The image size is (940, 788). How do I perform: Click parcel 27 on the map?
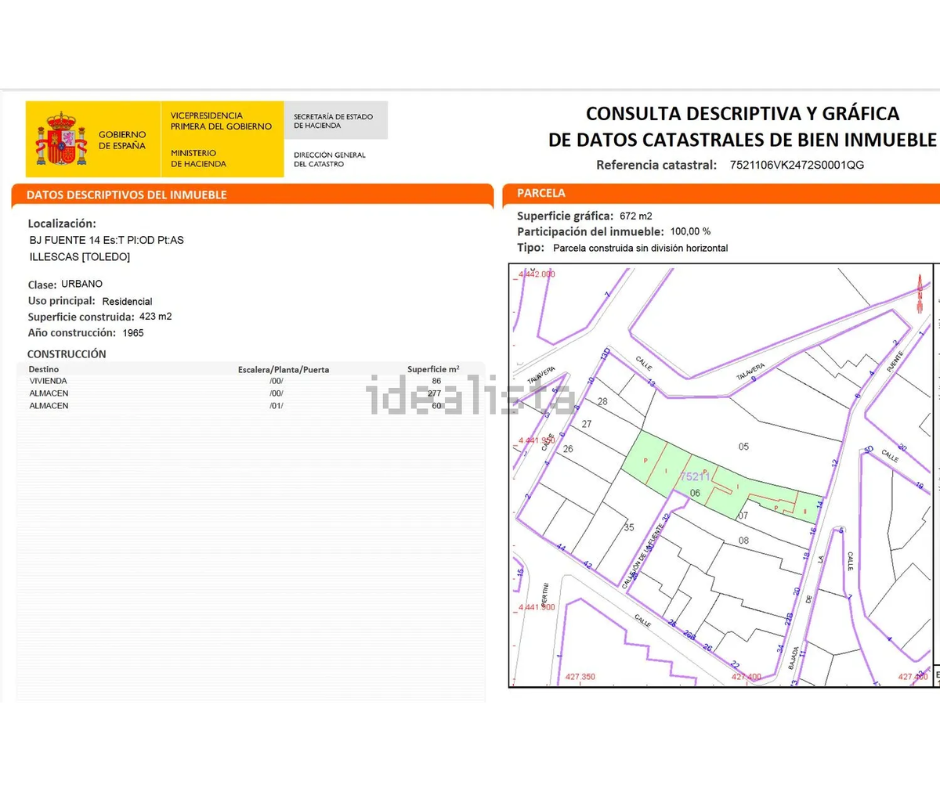587,424
